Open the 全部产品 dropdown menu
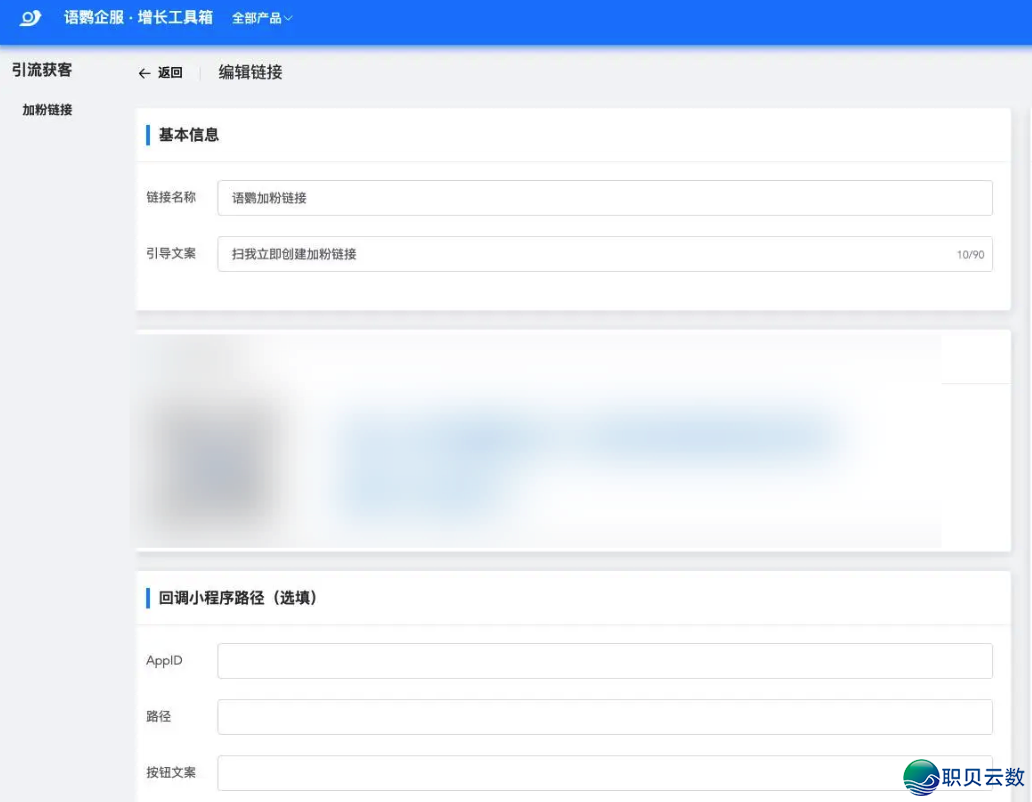Screen dimensions: 1032x802 coord(262,18)
